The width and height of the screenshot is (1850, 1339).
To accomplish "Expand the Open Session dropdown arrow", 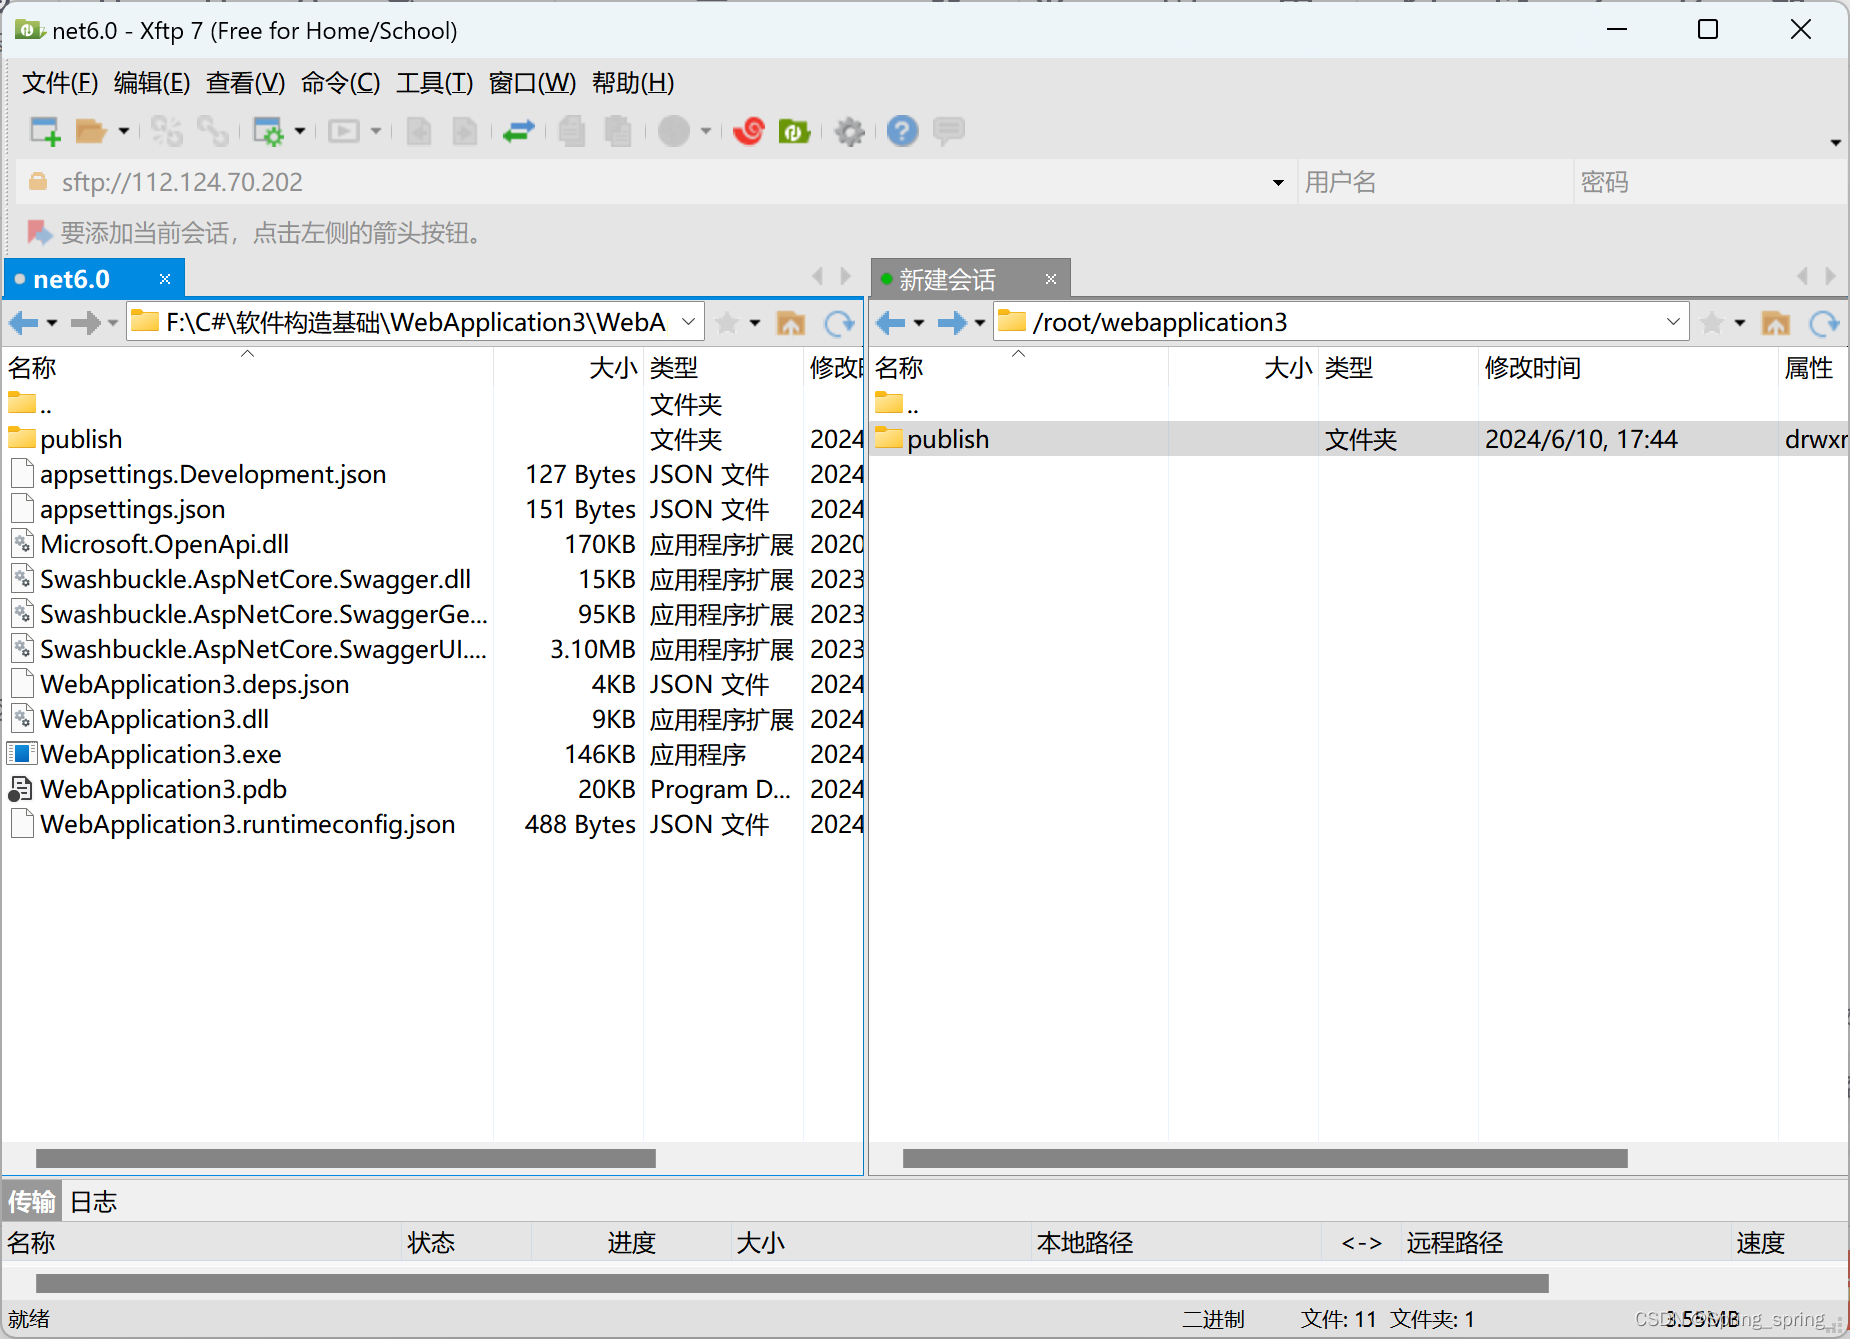I will pyautogui.click(x=124, y=131).
